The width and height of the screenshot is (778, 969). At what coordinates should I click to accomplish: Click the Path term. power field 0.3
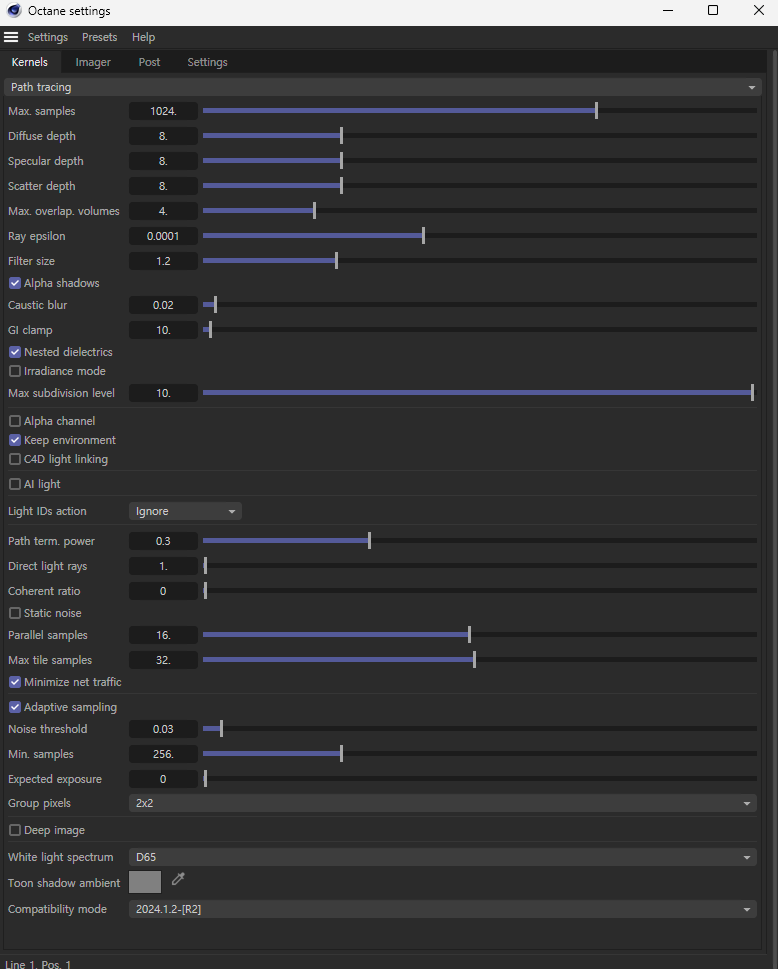click(163, 541)
